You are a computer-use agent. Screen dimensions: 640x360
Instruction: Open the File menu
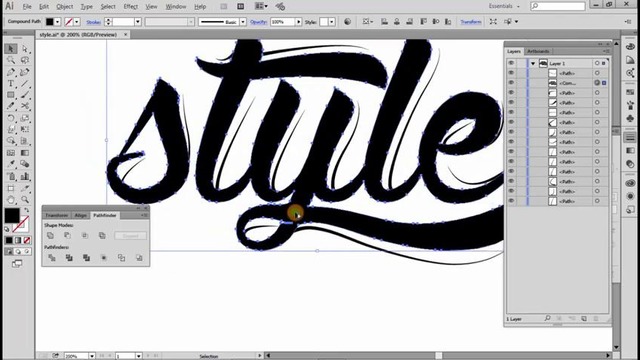(x=27, y=7)
